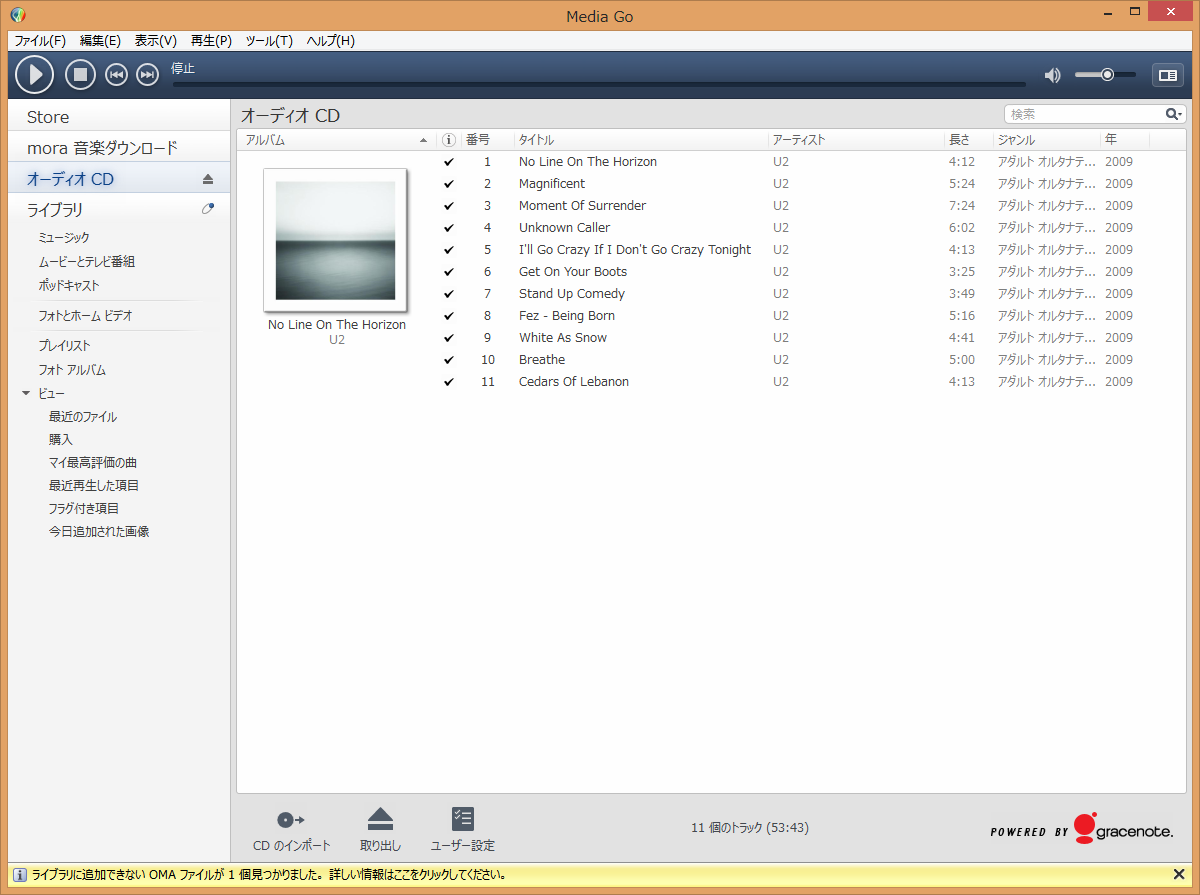This screenshot has width=1200, height=895.
Task: Select the album cover thumbnail
Action: [x=335, y=240]
